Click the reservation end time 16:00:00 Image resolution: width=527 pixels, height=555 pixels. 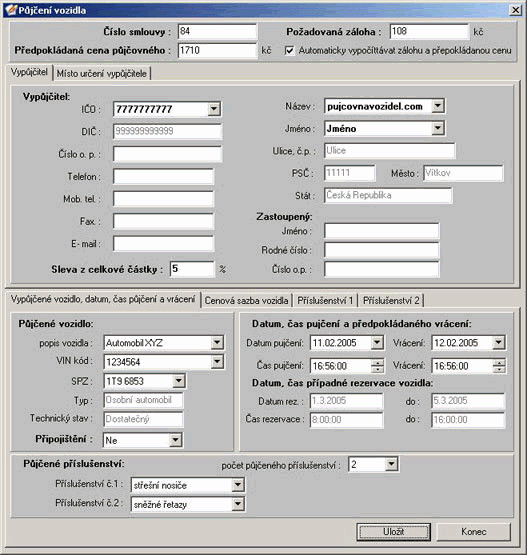[468, 420]
